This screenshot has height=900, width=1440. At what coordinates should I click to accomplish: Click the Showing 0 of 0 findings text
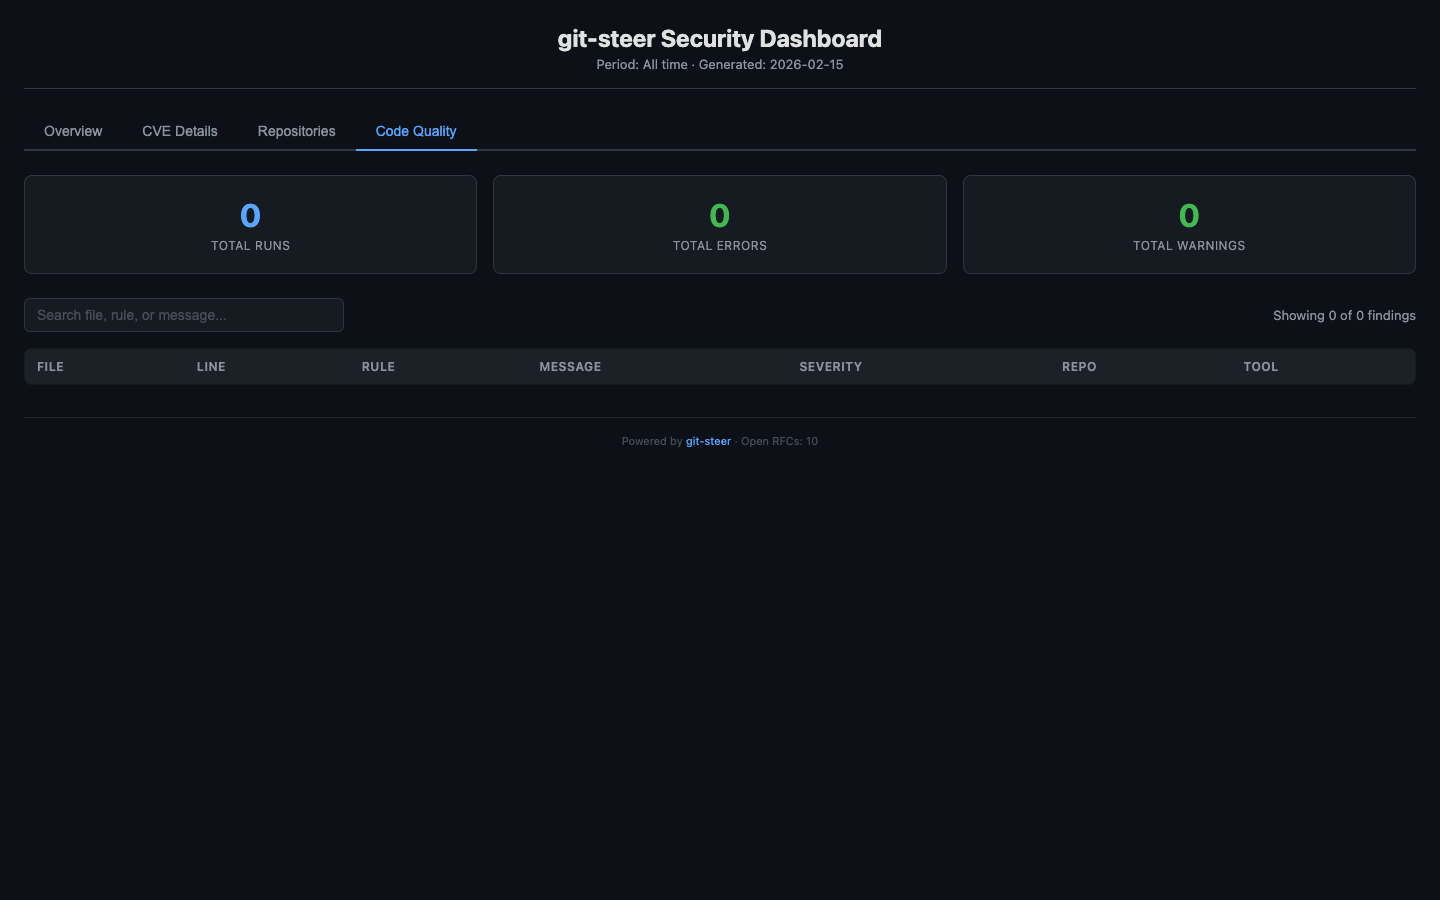(x=1344, y=315)
